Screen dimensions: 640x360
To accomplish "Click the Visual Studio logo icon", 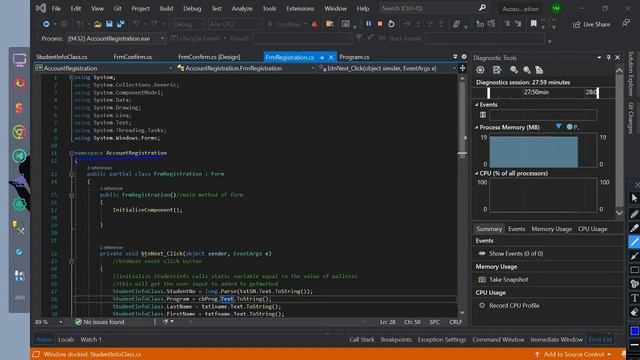I will (x=41, y=8).
